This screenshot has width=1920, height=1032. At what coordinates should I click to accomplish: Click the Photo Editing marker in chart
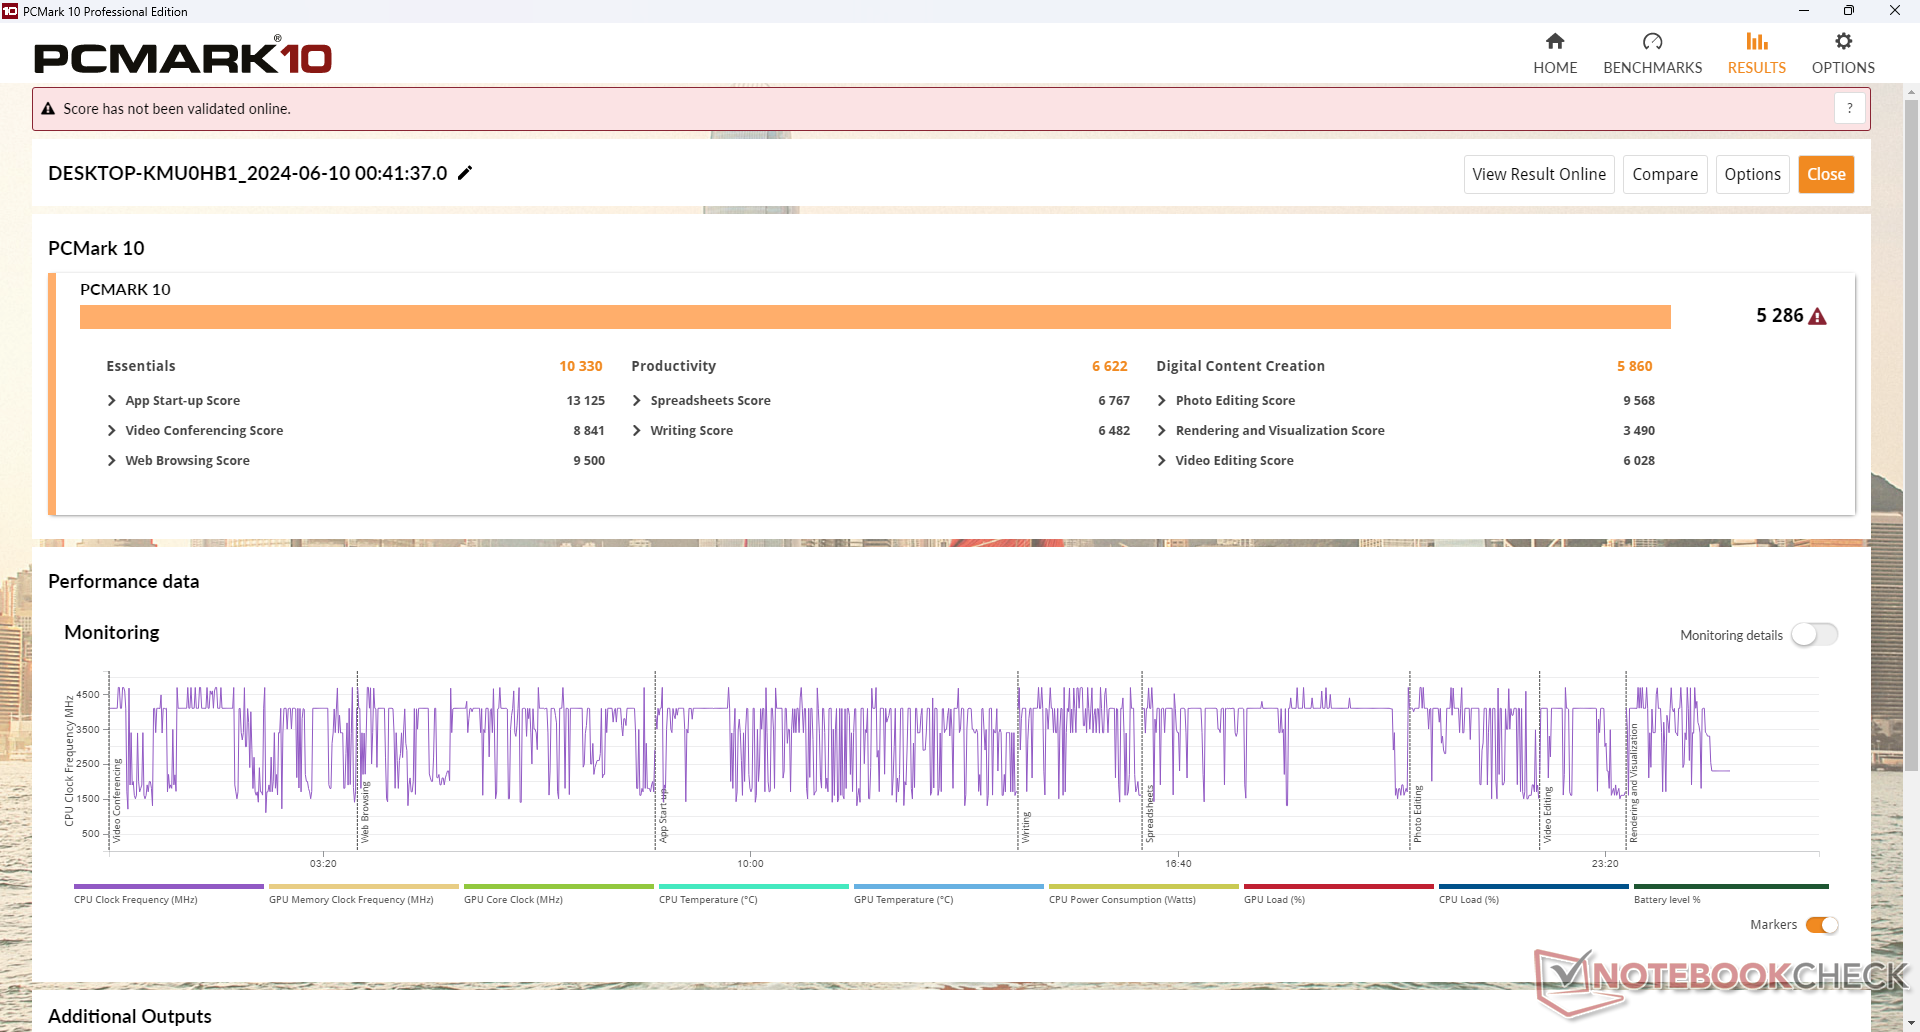pos(1417,814)
